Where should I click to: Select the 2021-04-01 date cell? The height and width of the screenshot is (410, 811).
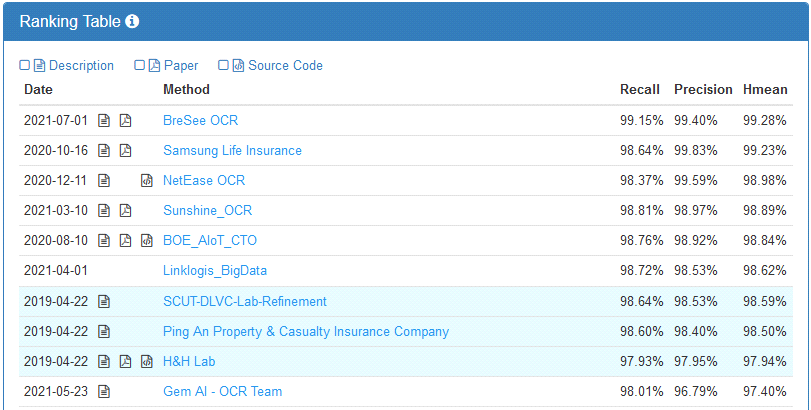tap(56, 270)
